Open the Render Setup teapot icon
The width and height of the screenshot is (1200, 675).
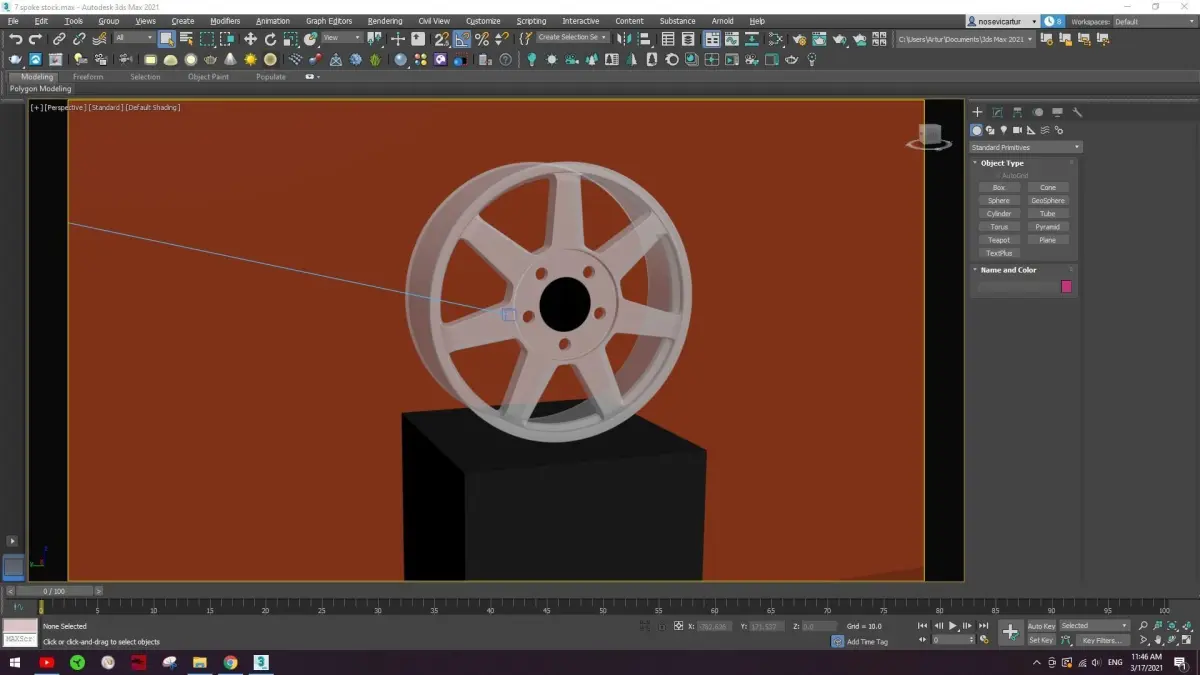click(x=799, y=39)
